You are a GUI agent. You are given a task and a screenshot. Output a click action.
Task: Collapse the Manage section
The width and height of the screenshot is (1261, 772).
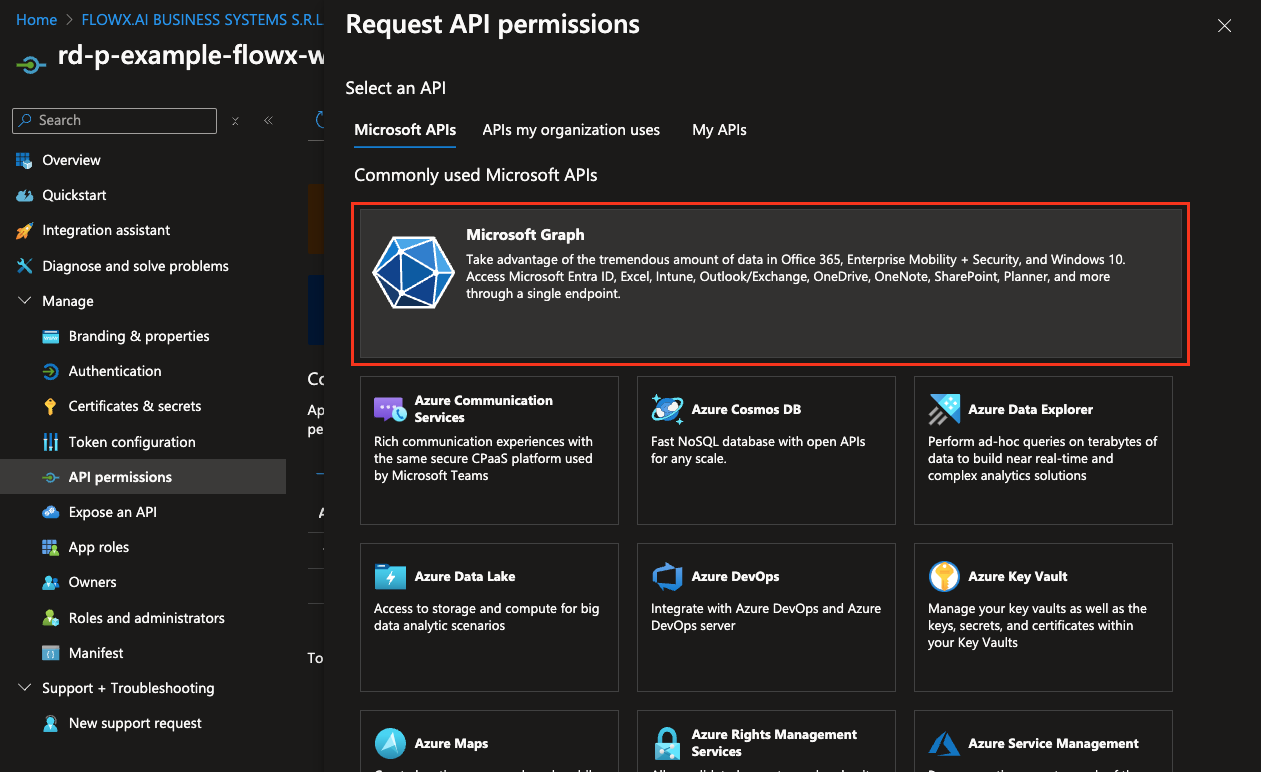tap(25, 301)
